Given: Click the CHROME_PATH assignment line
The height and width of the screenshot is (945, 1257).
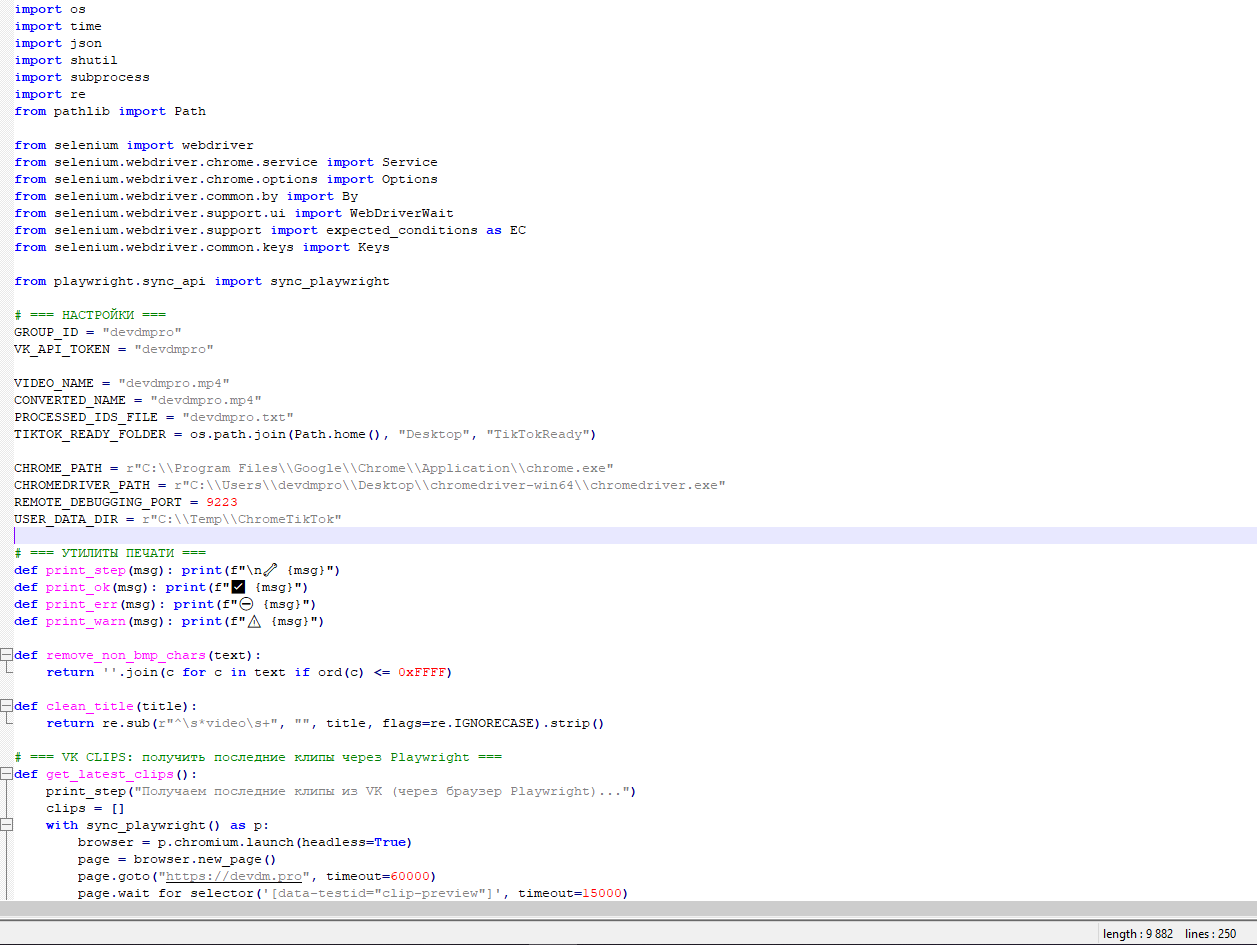Looking at the screenshot, I should coord(314,468).
